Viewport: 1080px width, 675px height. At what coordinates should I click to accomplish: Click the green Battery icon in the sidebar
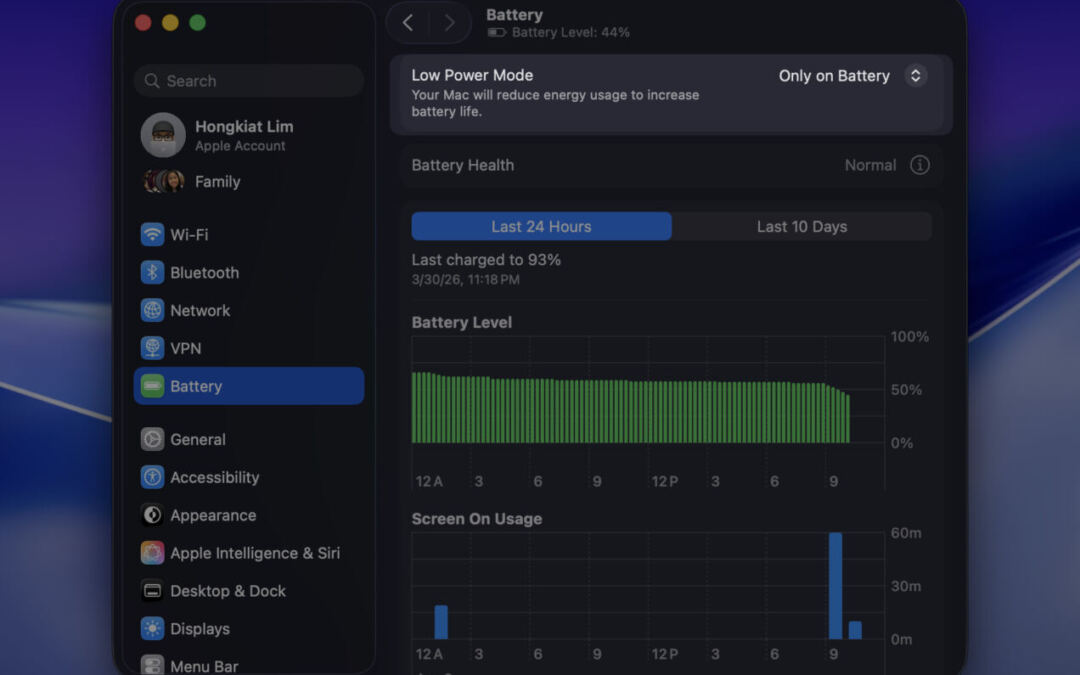pos(152,386)
